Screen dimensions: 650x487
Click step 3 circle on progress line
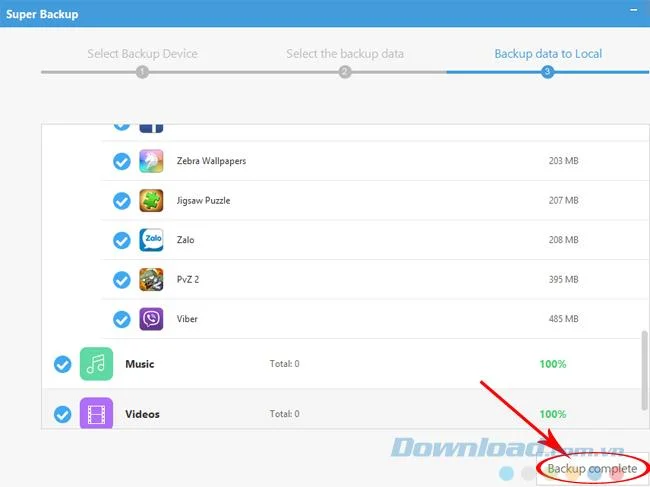[x=547, y=72]
